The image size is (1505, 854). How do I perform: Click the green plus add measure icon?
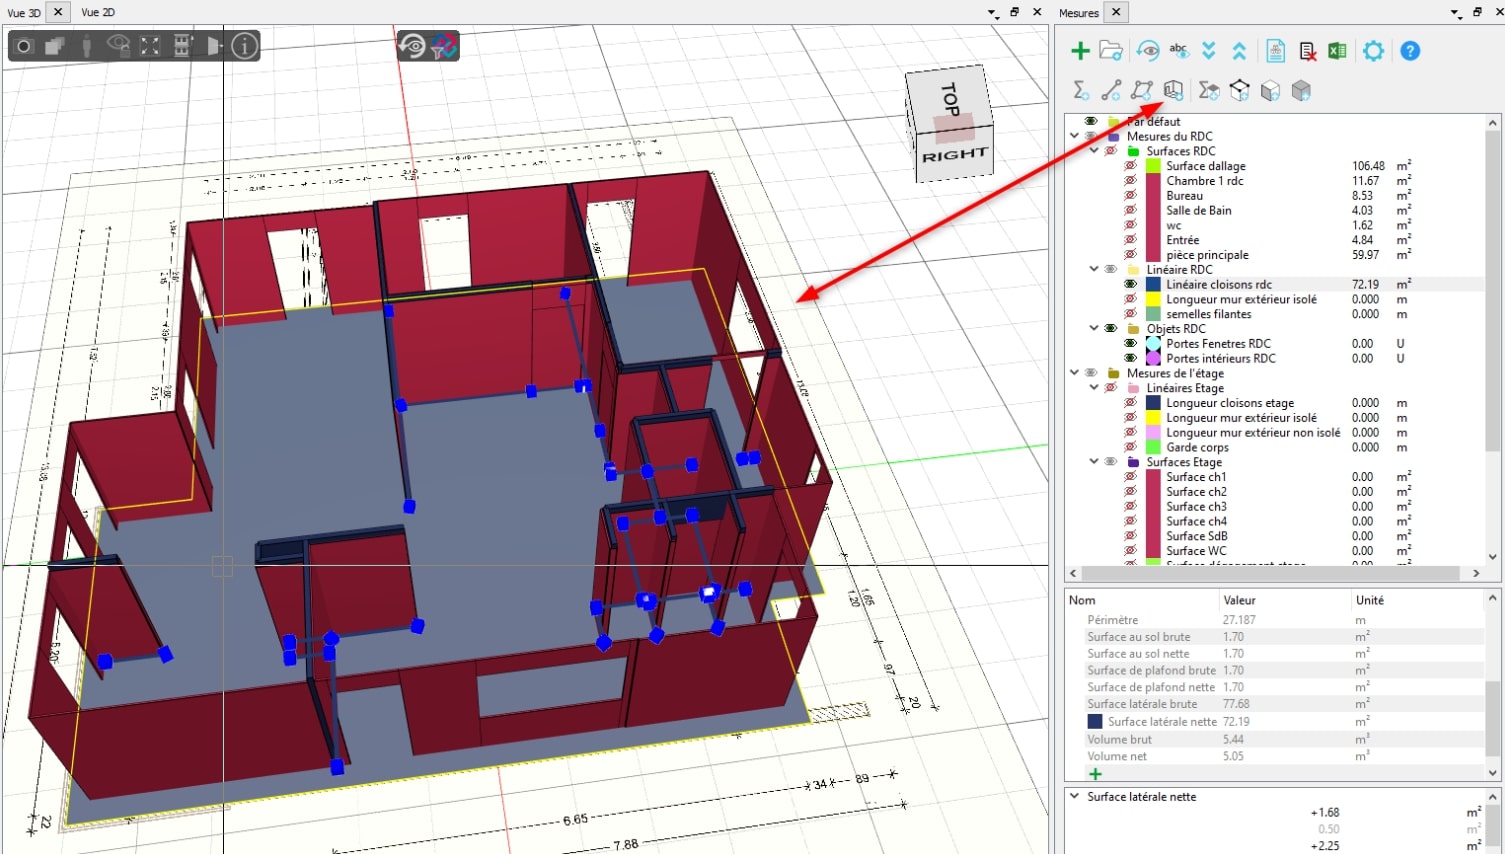[1080, 51]
